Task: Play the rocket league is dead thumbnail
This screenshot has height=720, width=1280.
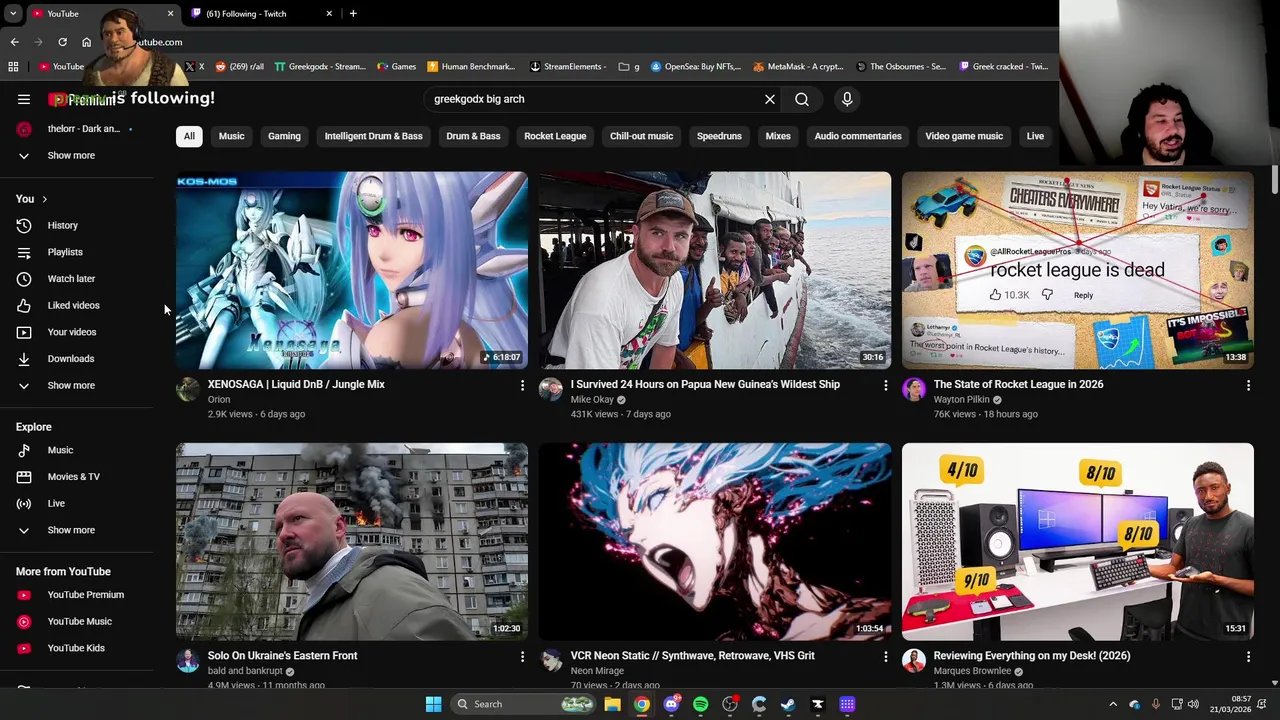Action: (1078, 271)
